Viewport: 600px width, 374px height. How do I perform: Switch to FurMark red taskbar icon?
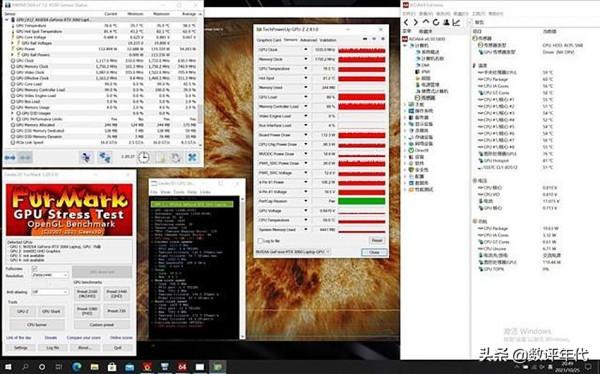point(147,367)
